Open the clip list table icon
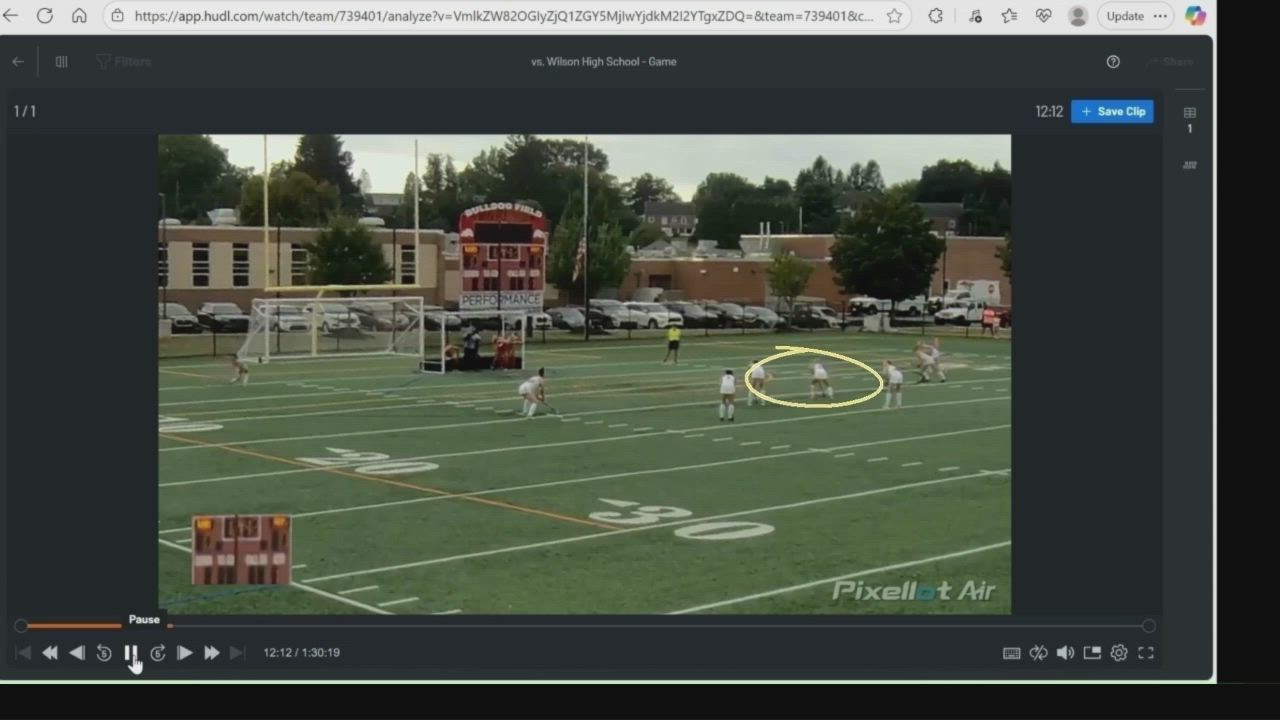The image size is (1280, 720). click(x=1190, y=113)
